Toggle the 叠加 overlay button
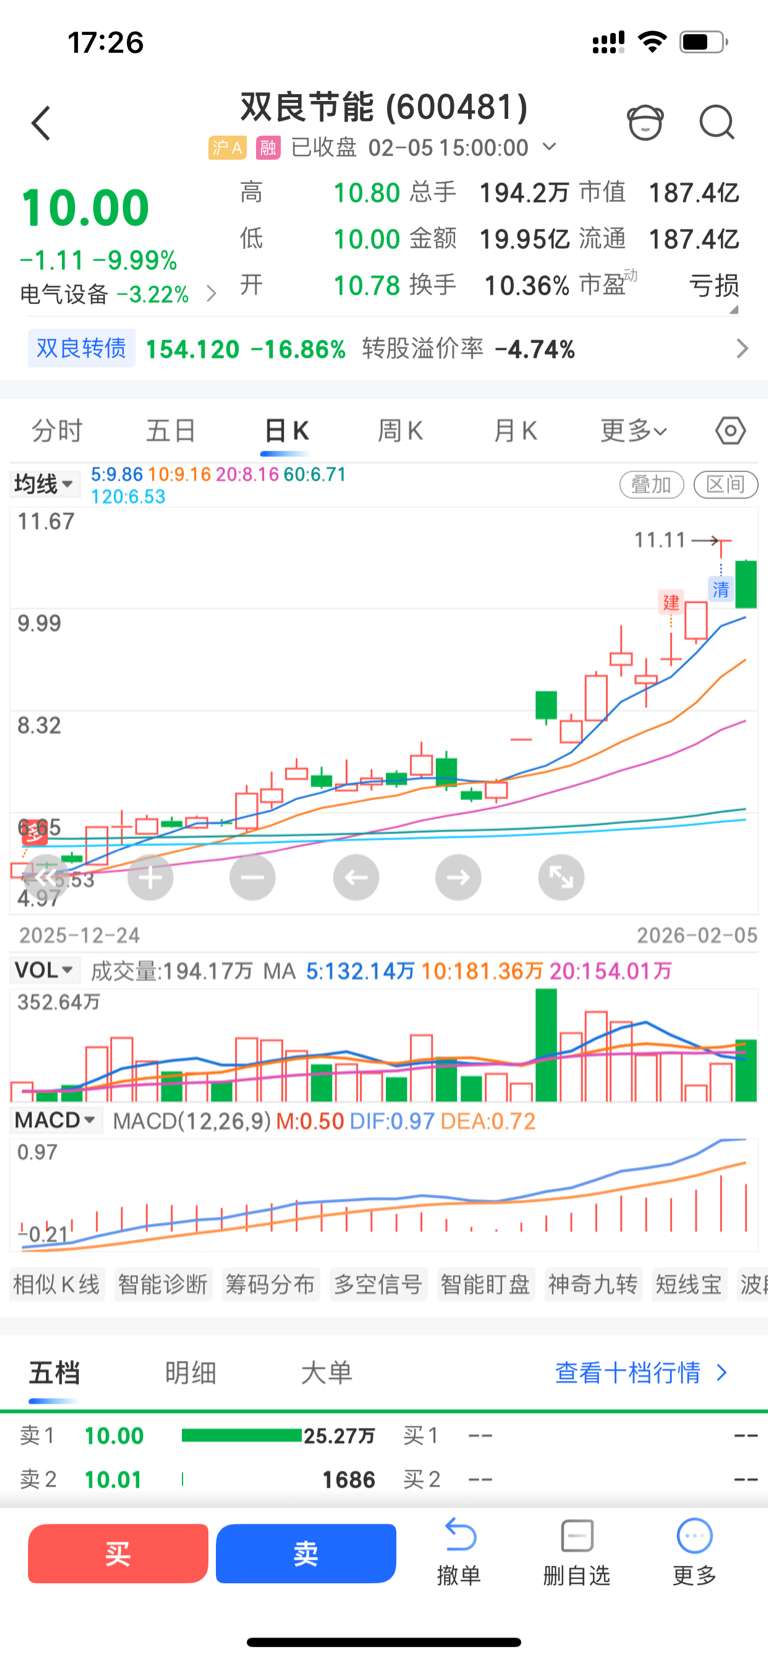This screenshot has width=768, height=1663. coord(652,484)
